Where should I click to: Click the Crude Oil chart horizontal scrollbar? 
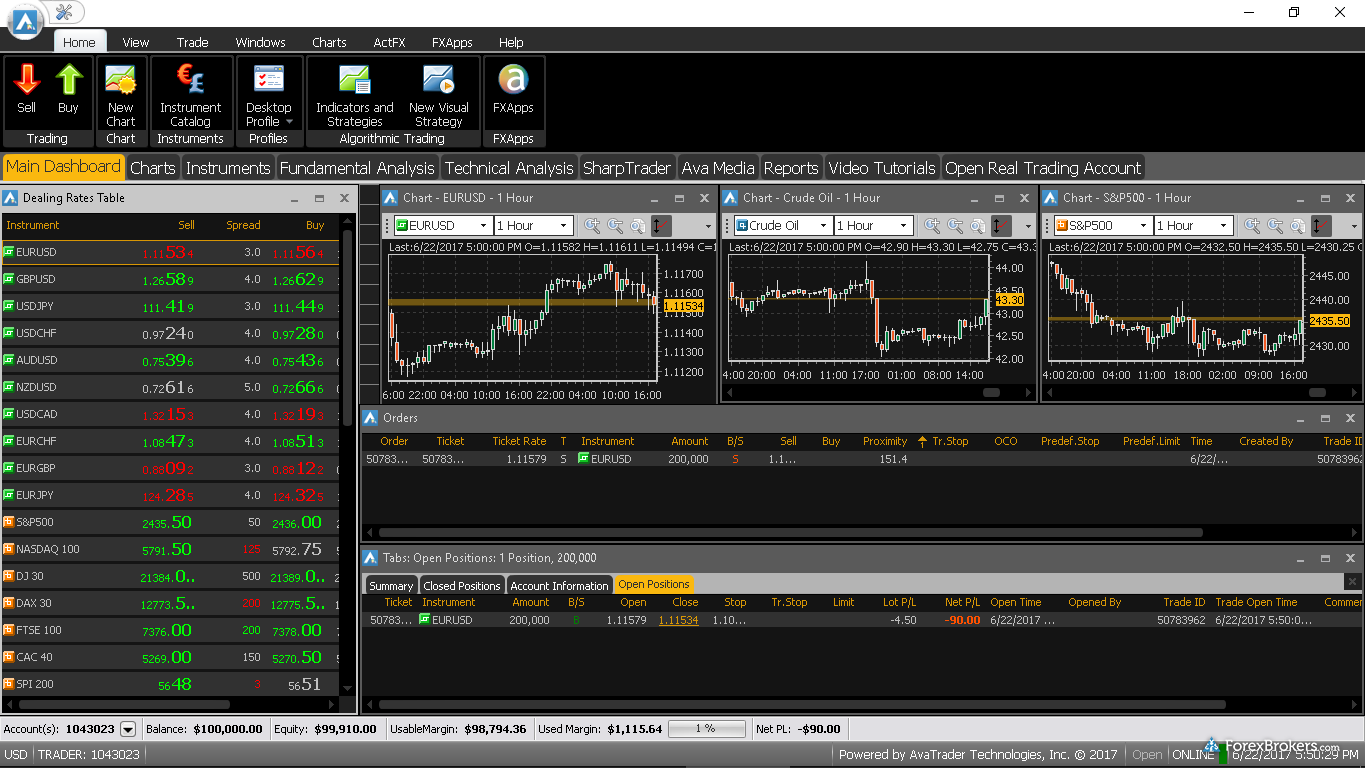point(991,393)
